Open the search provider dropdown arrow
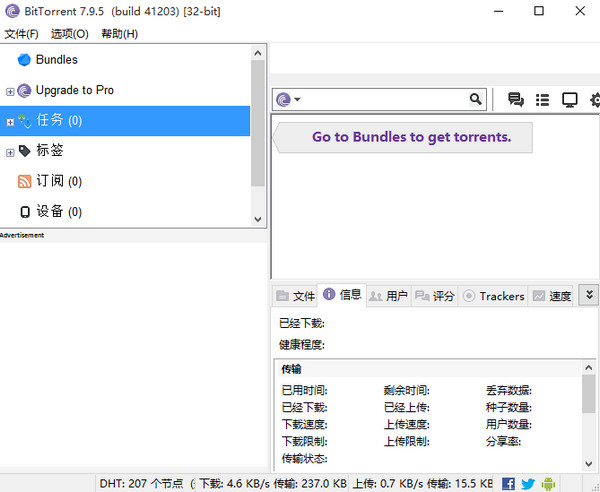600x492 pixels. coord(298,100)
